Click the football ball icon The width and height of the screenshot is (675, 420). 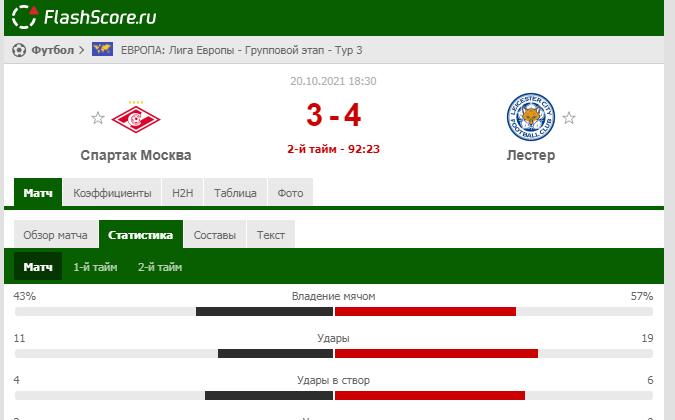(x=19, y=50)
